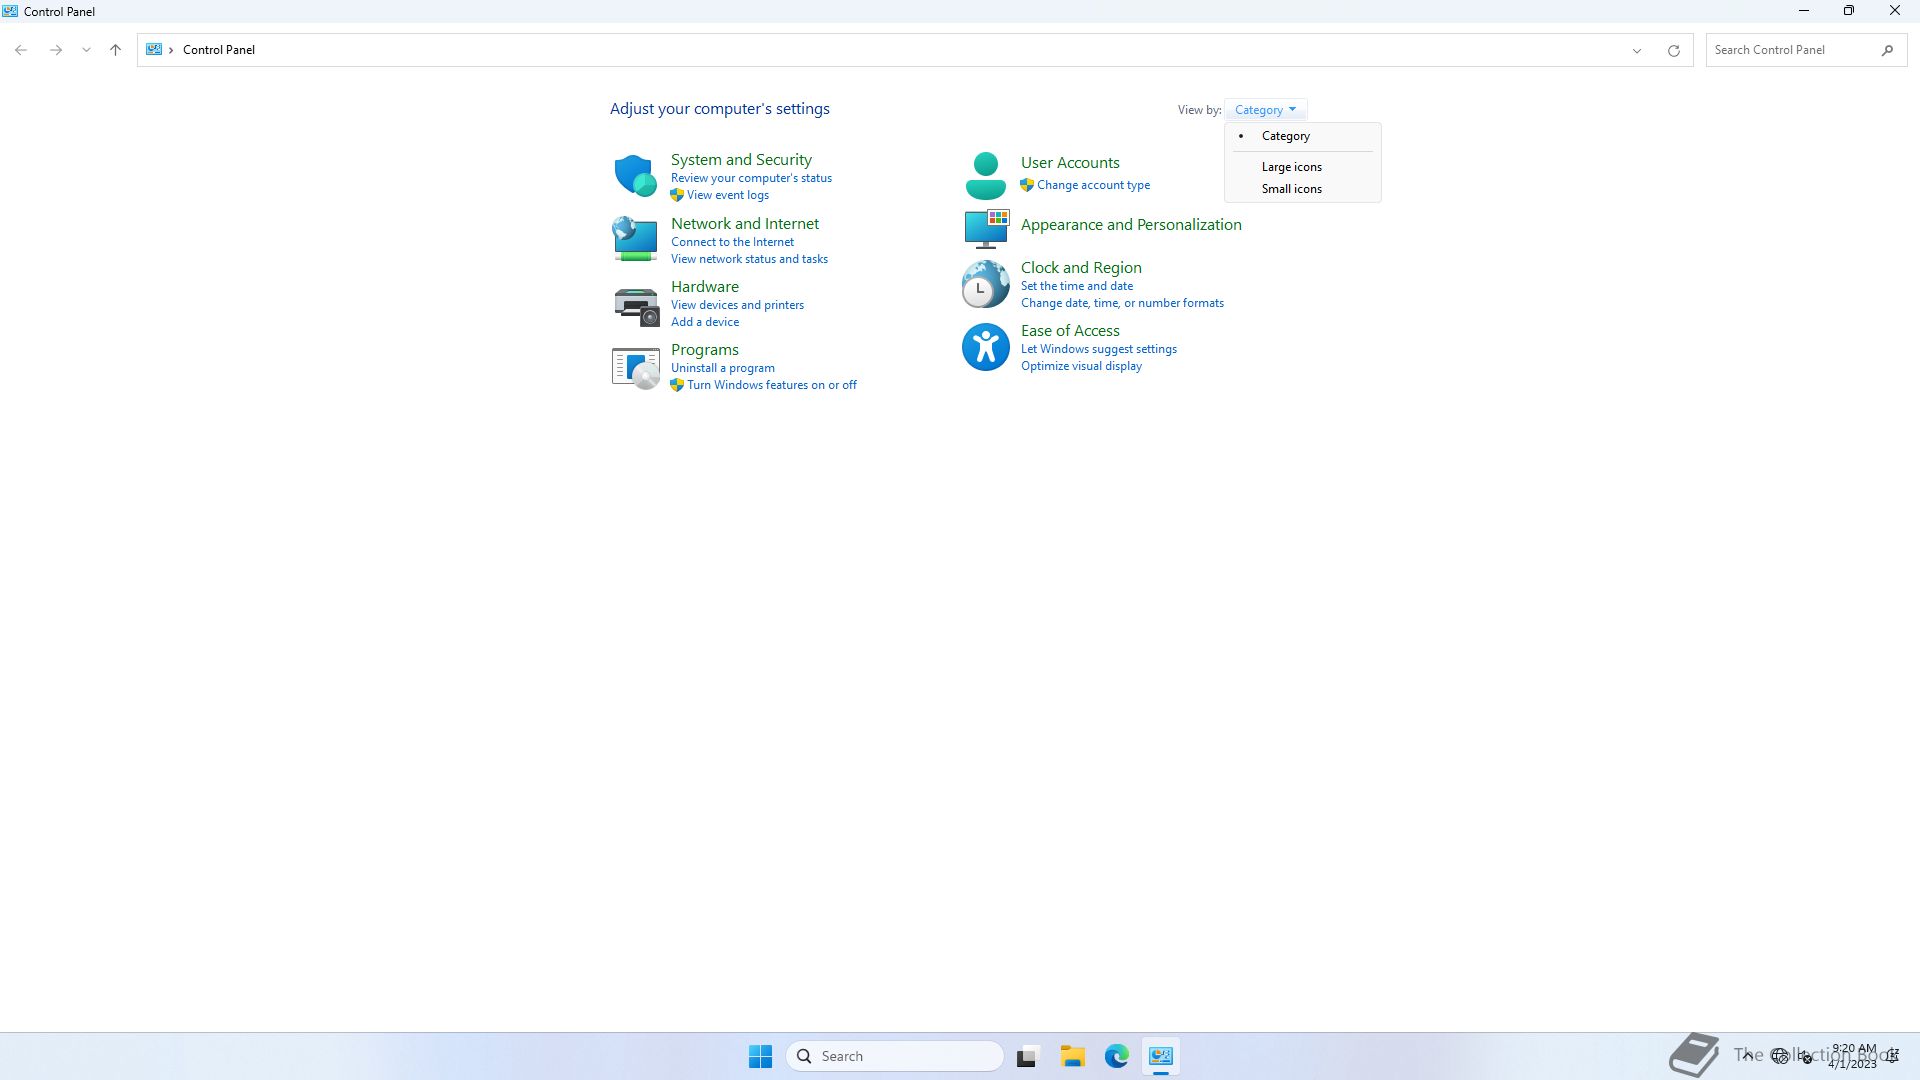Click the Ease of Access icon
The height and width of the screenshot is (1080, 1920).
[985, 347]
